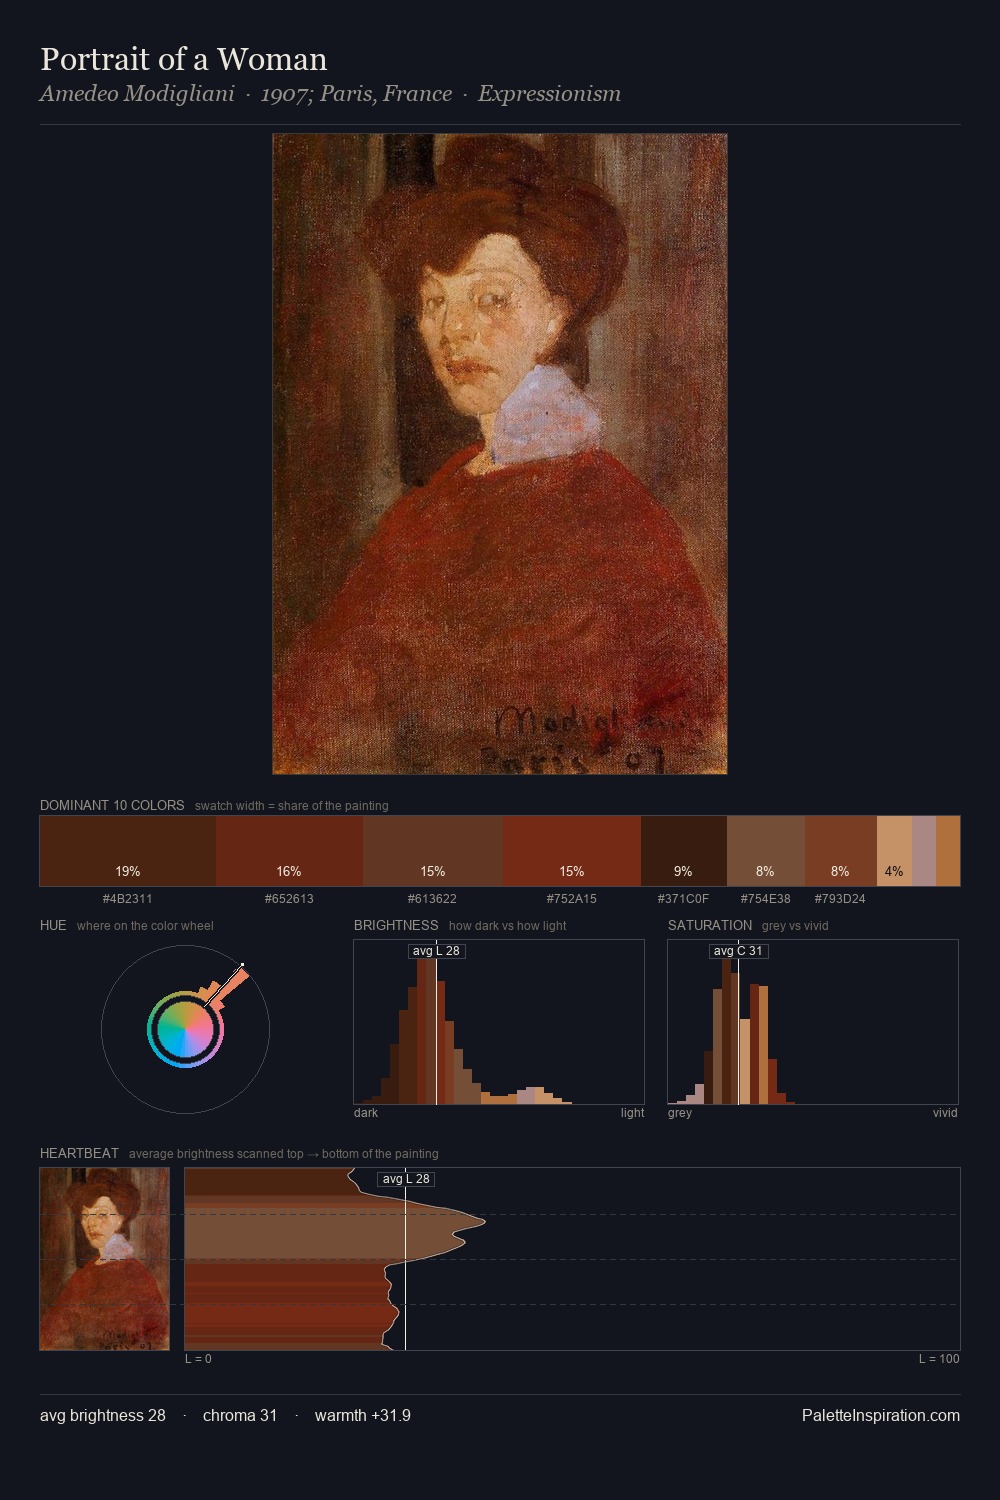Image resolution: width=1000 pixels, height=1500 pixels.
Task: Click the chroma 31 footer stat
Action: pos(240,1415)
